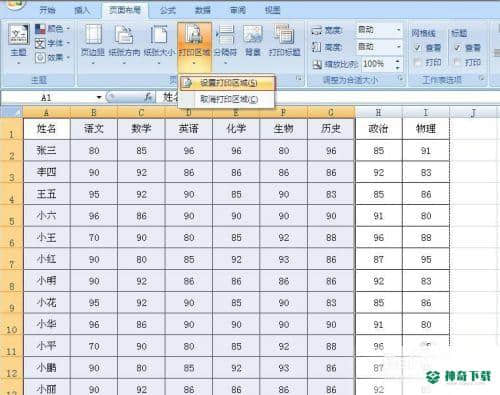The height and width of the screenshot is (395, 500).
Task: Click the 数学 header cell
Action: pyautogui.click(x=141, y=129)
